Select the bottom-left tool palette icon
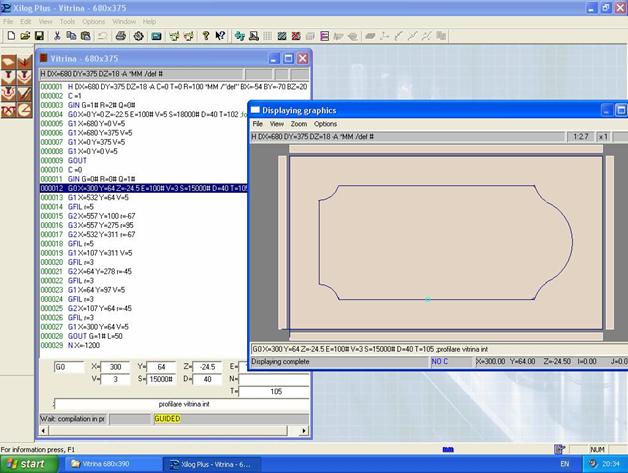This screenshot has height=473, width=628. click(x=9, y=110)
